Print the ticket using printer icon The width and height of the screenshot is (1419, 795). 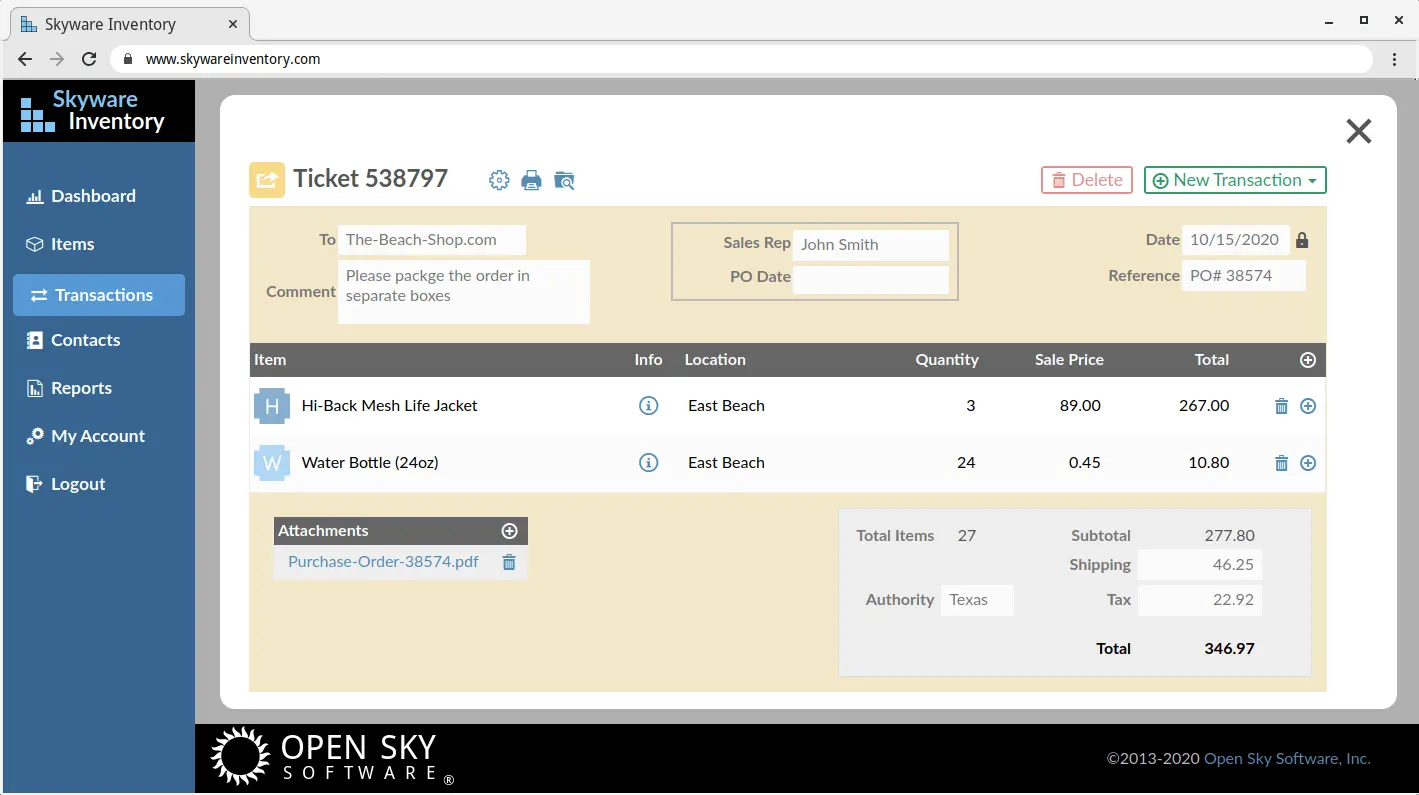tap(532, 180)
